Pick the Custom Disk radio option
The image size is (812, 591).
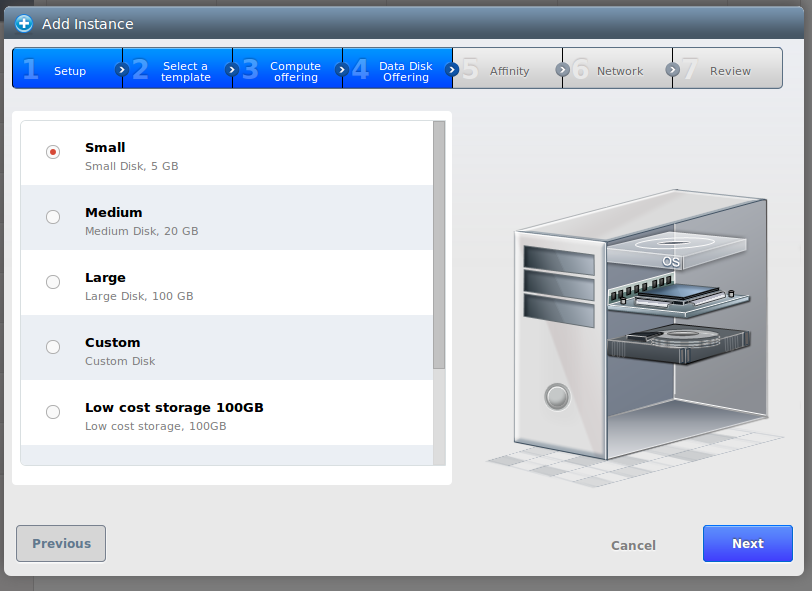53,347
